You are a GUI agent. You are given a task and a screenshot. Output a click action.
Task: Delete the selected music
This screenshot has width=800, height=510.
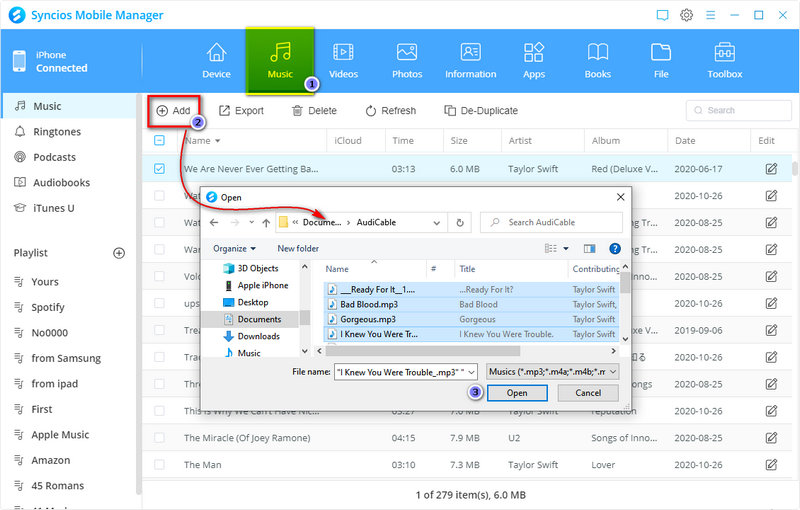[314, 111]
